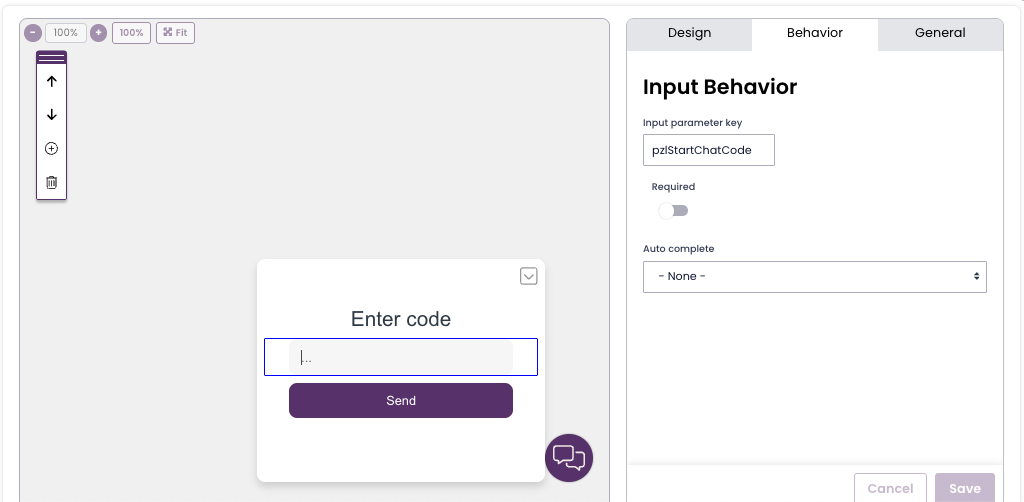Click the zoom in plus icon

(98, 33)
